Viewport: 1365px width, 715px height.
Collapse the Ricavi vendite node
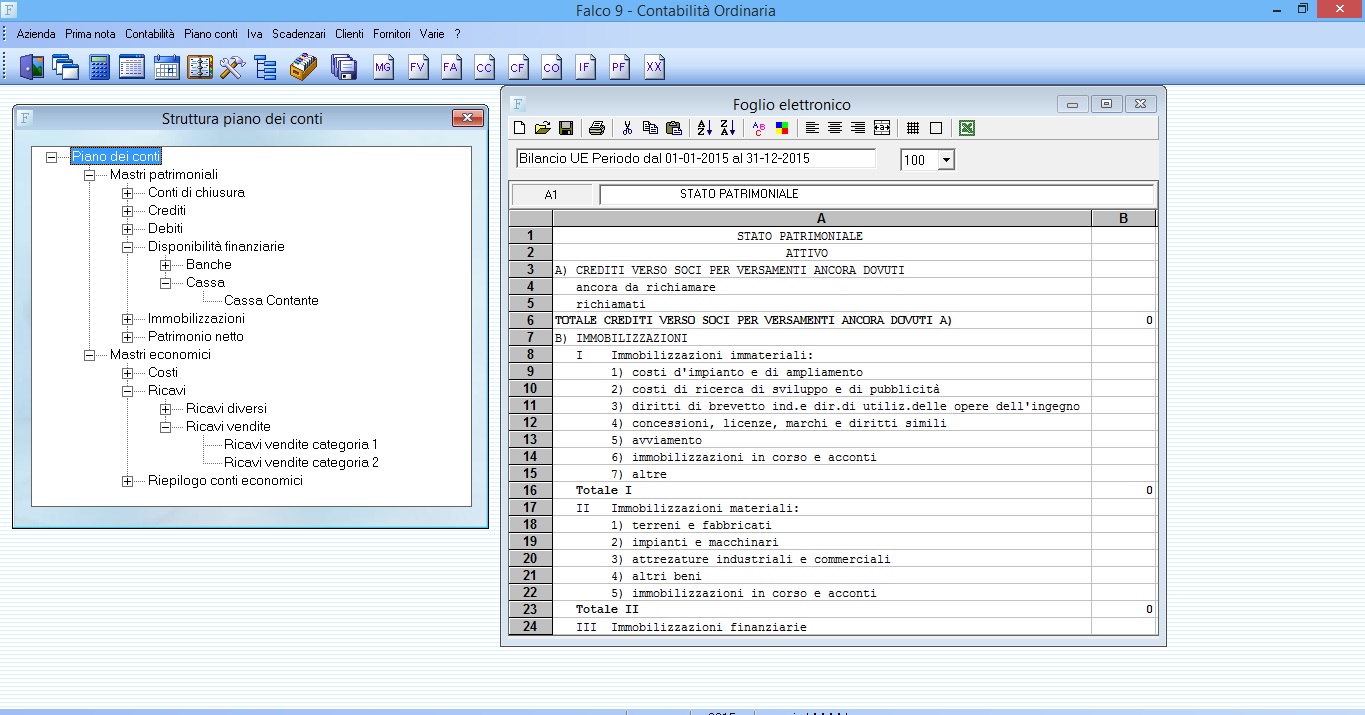click(x=165, y=427)
